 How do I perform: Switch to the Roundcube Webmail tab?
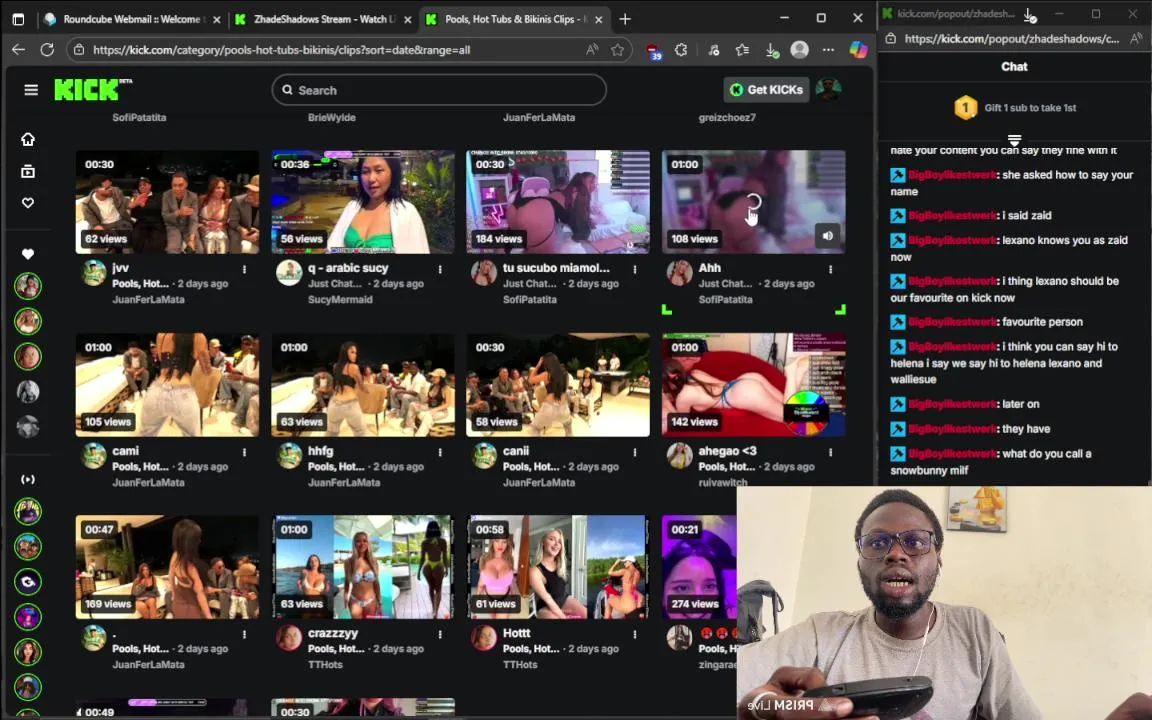pos(131,19)
